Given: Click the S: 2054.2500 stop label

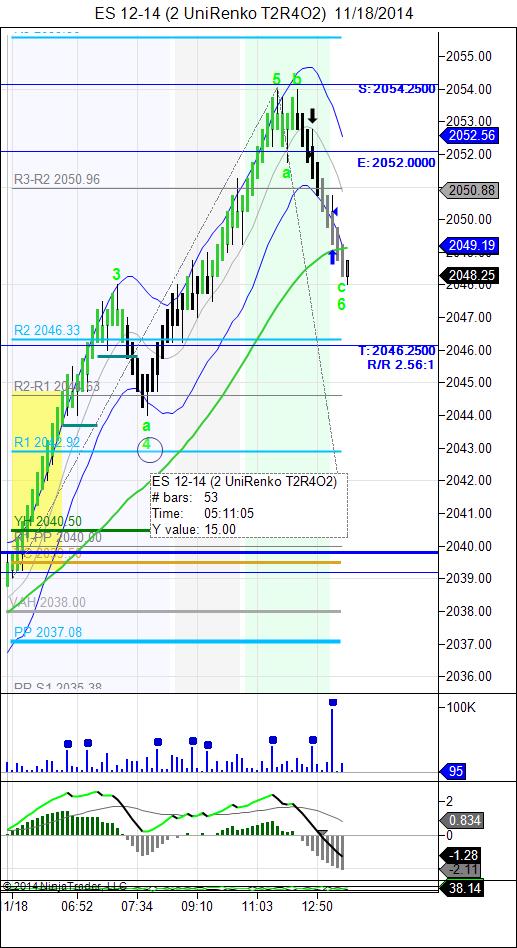Looking at the screenshot, I should [x=397, y=89].
